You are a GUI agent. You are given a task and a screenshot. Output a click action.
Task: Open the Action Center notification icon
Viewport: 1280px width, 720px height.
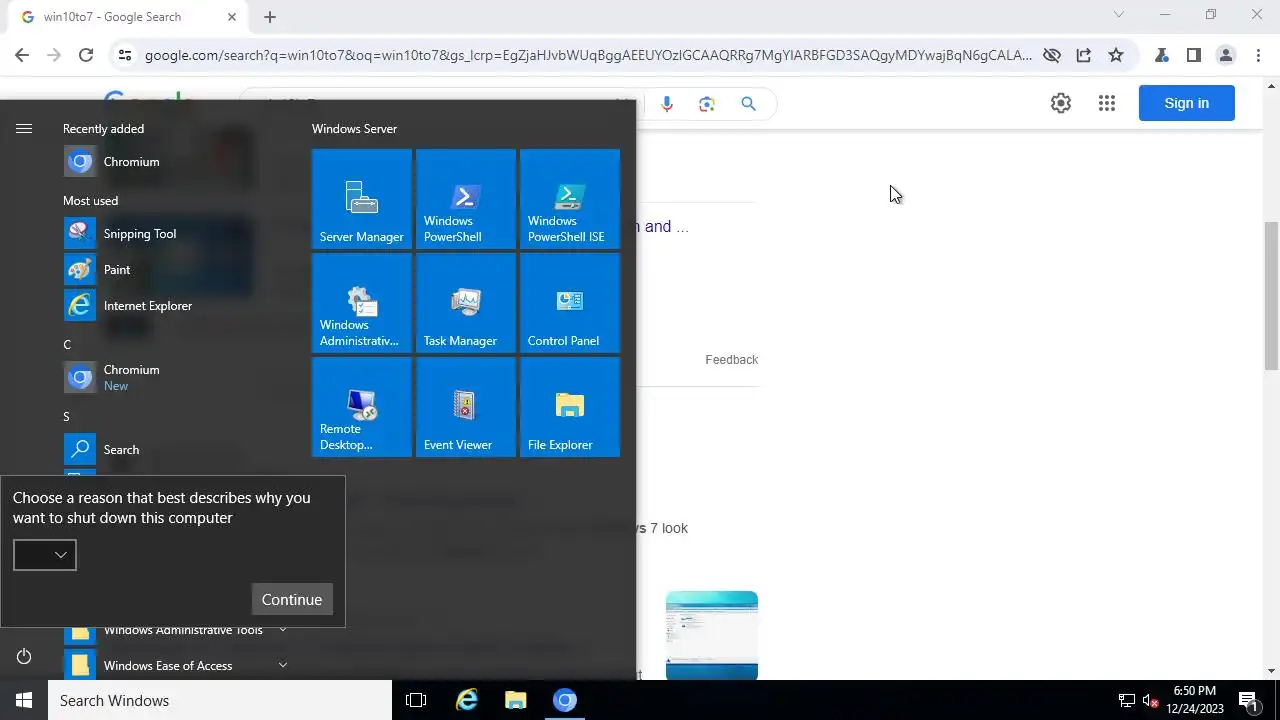1248,700
